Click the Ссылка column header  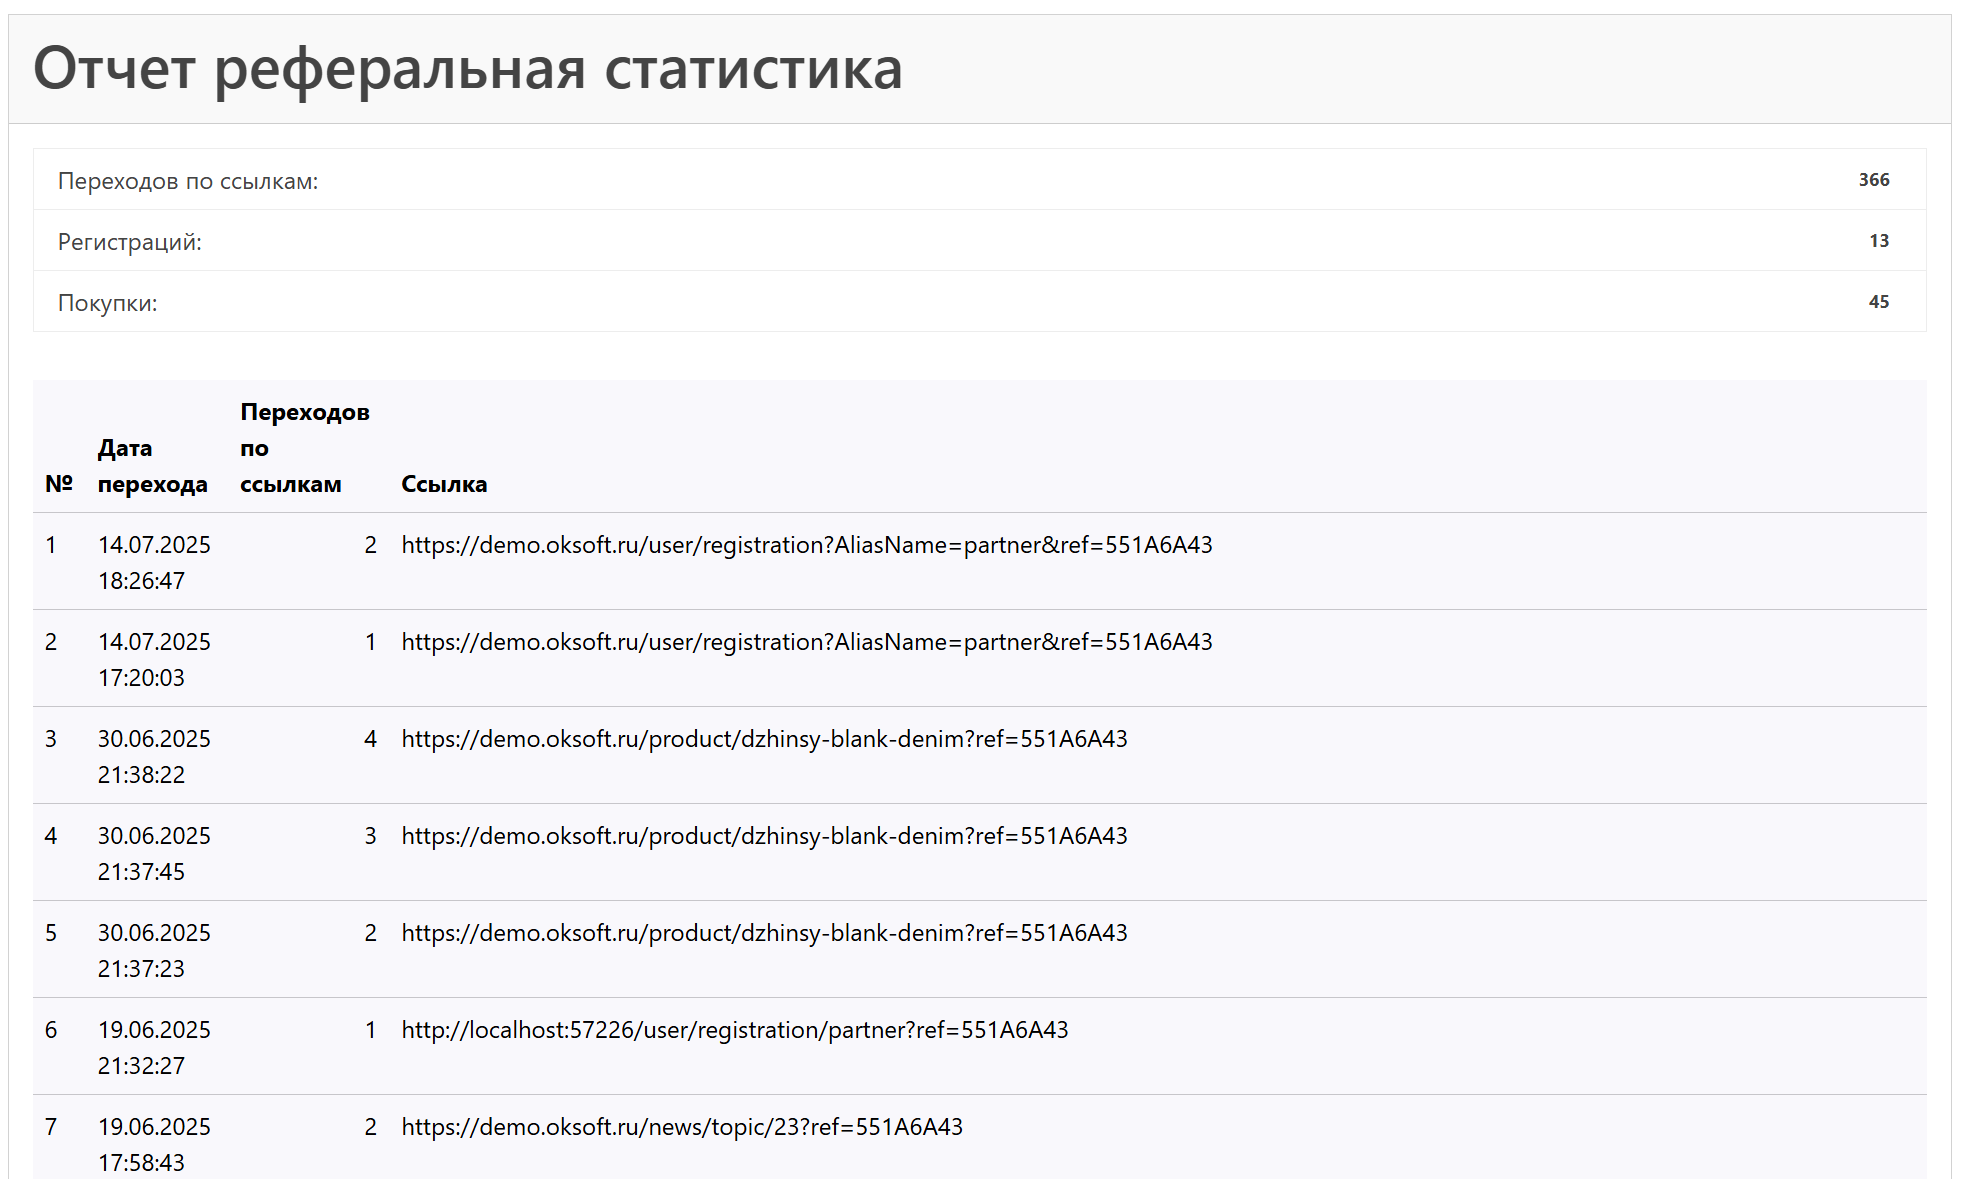tap(444, 484)
